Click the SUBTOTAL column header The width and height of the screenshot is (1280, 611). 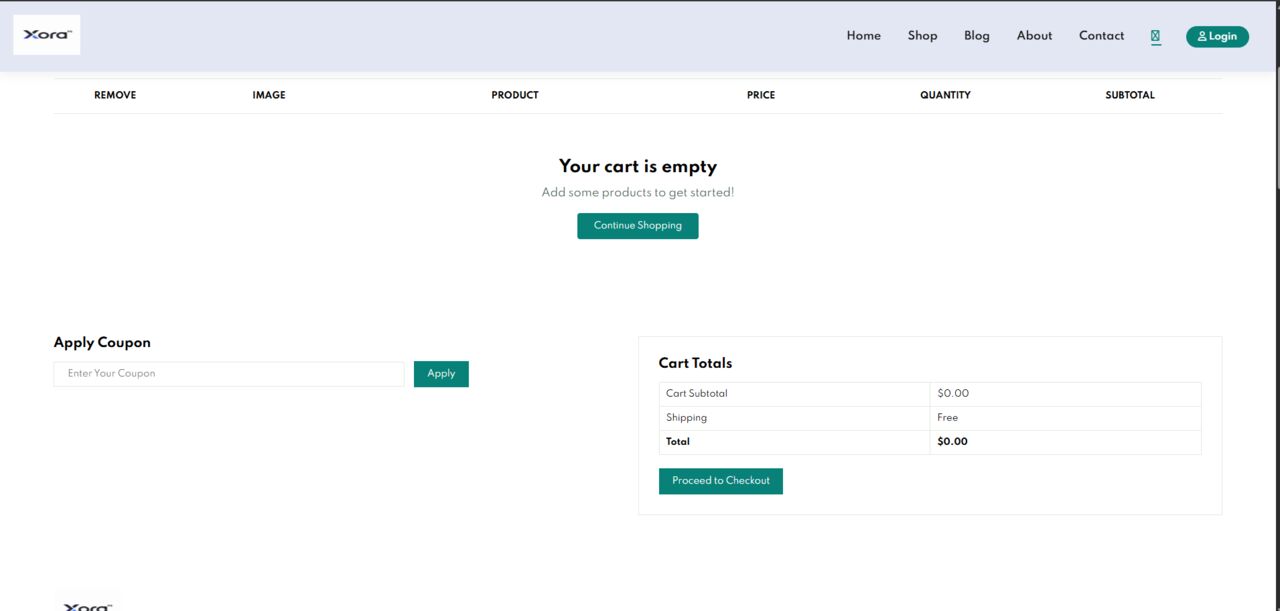coord(1130,95)
